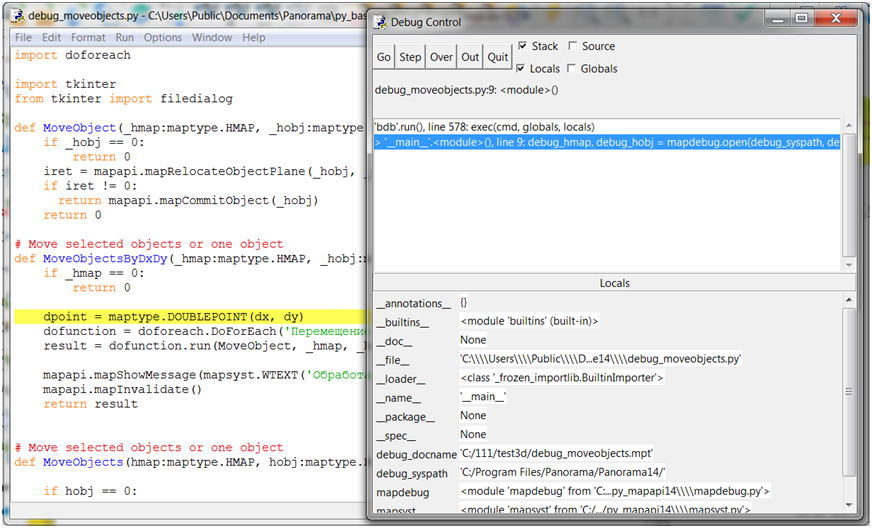
Task: Open the Window menu in editor
Action: (211, 38)
